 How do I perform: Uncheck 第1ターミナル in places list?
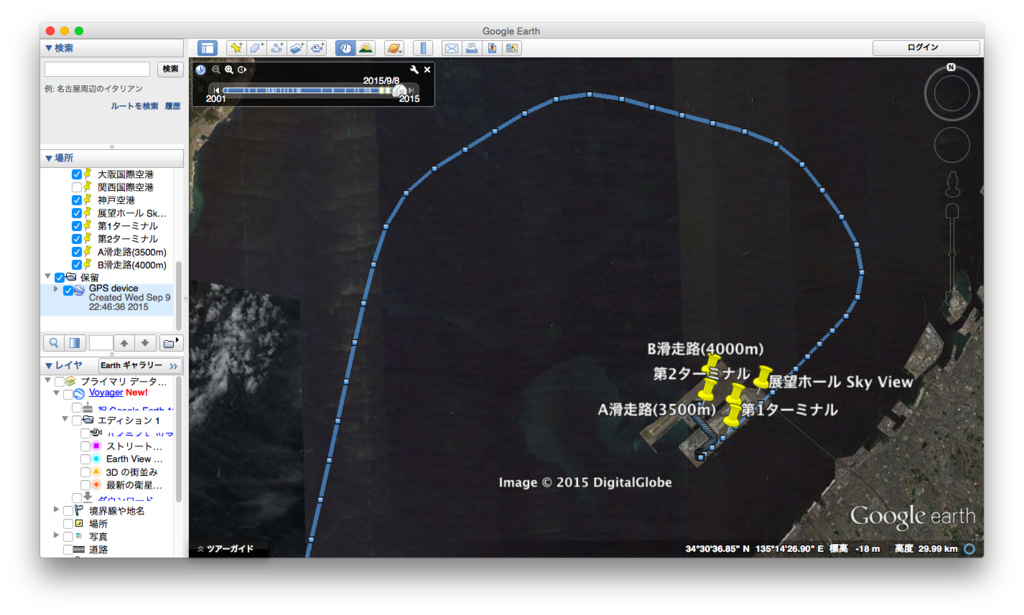click(x=76, y=226)
